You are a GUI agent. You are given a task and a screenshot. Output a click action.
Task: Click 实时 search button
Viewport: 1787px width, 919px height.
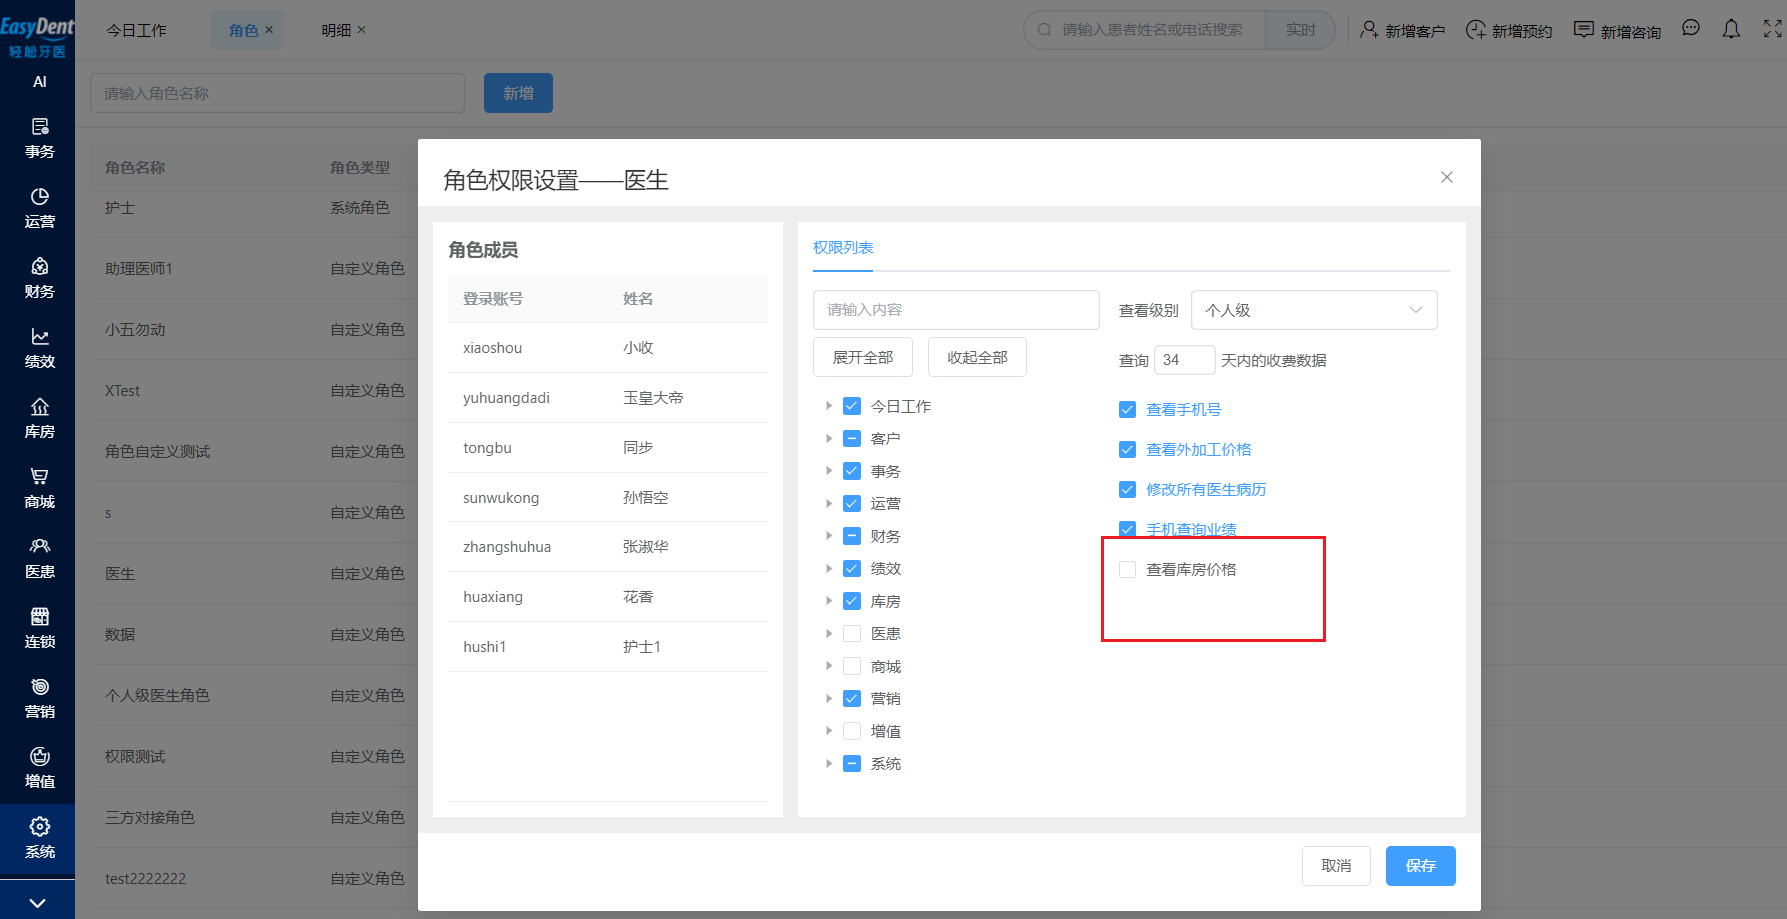pyautogui.click(x=1300, y=30)
